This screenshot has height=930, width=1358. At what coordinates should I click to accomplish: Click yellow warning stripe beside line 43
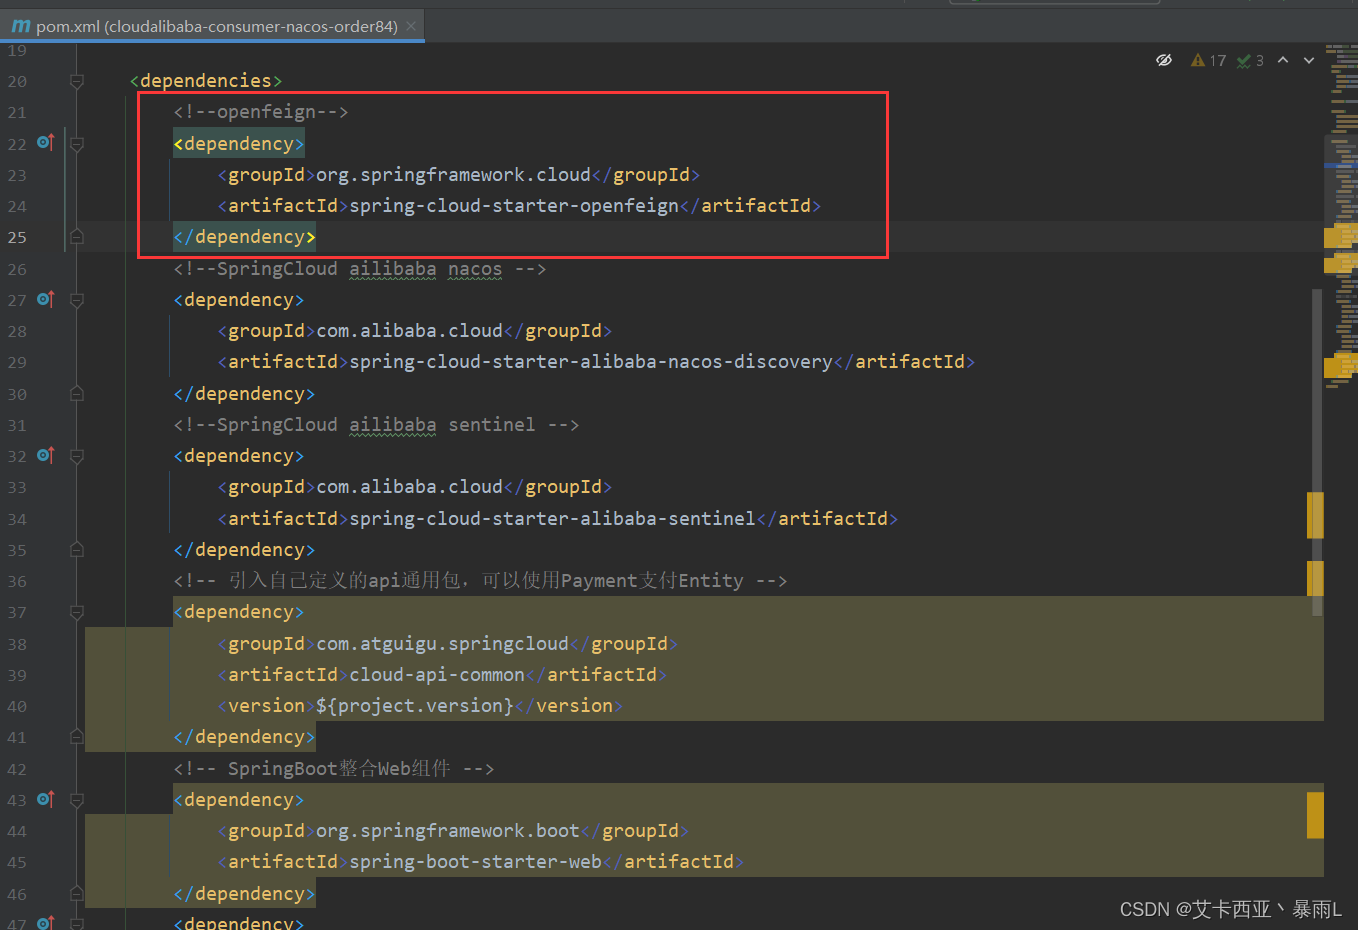coord(1315,815)
